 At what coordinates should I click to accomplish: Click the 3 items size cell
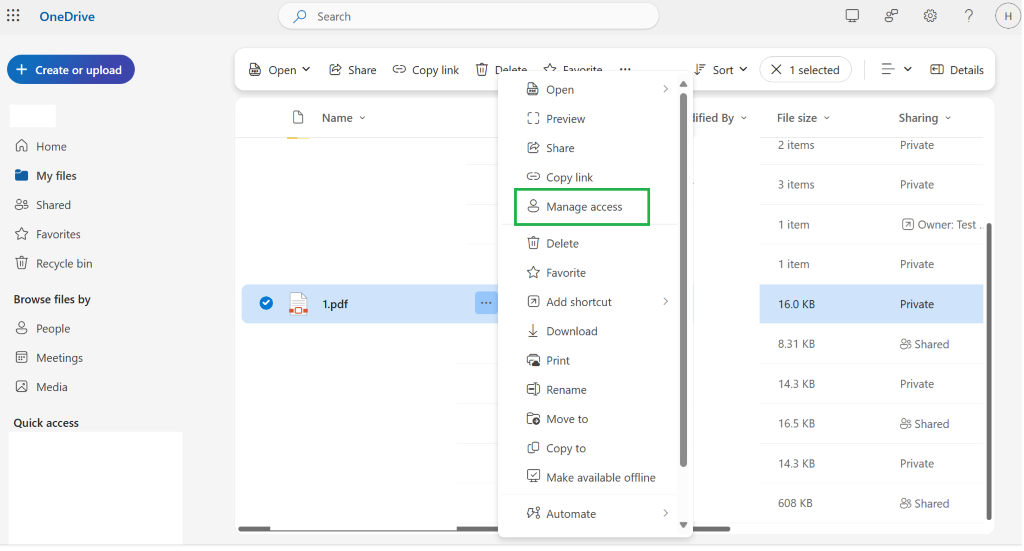[x=796, y=185]
